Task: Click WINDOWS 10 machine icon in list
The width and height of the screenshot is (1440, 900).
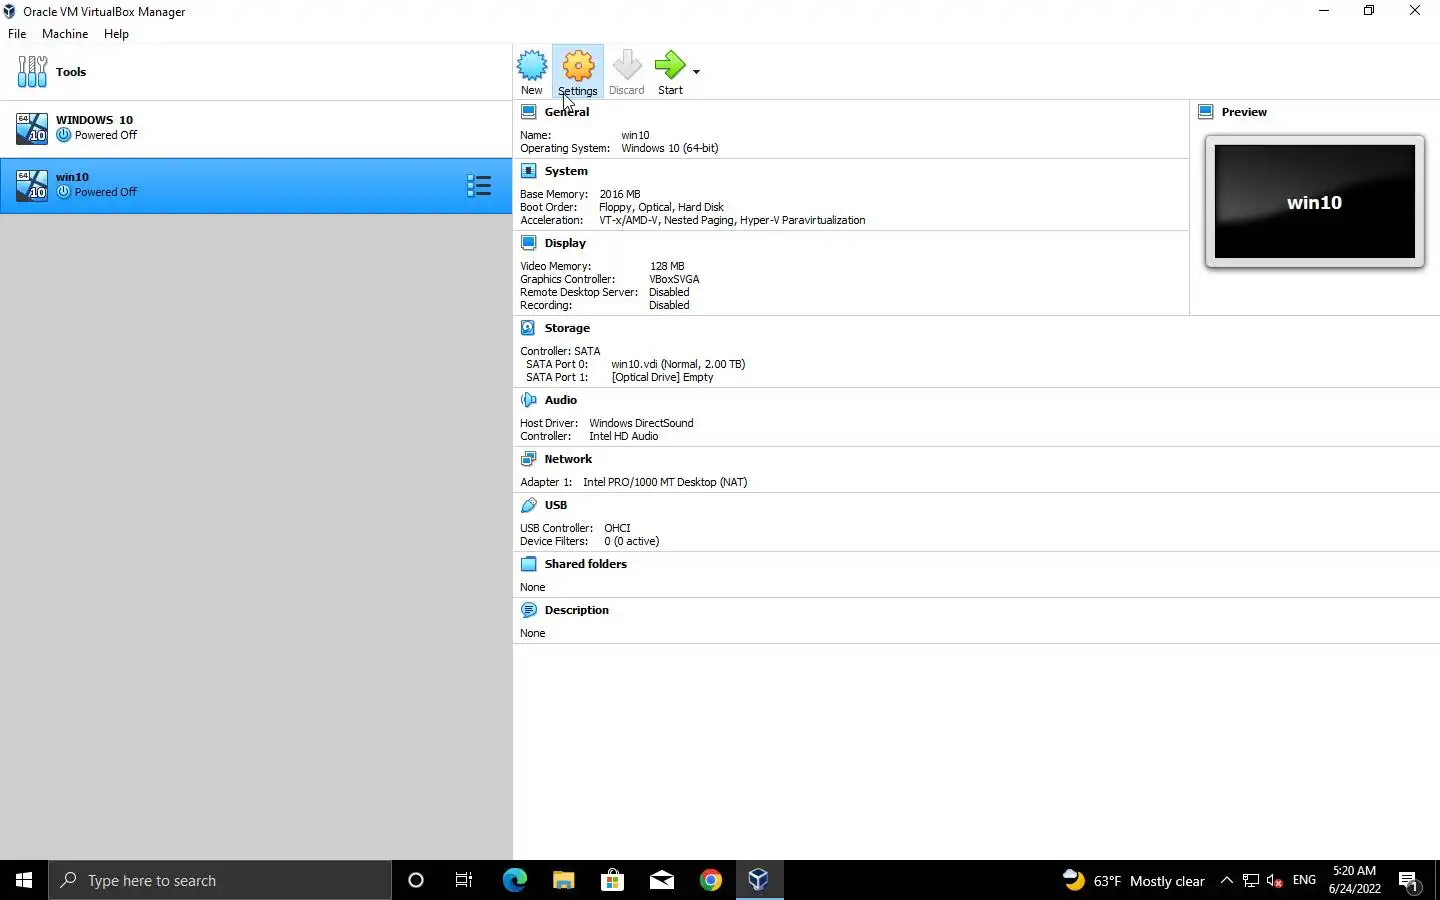Action: [x=32, y=128]
